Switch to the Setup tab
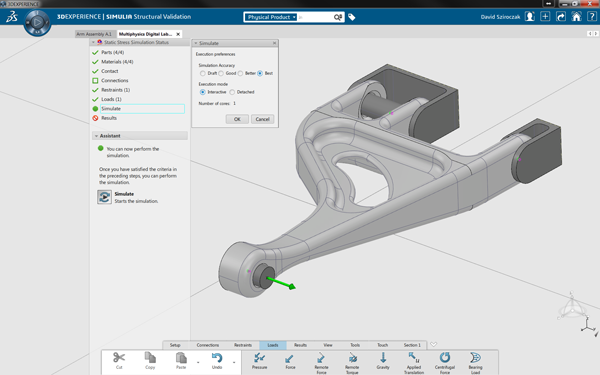 pos(175,345)
